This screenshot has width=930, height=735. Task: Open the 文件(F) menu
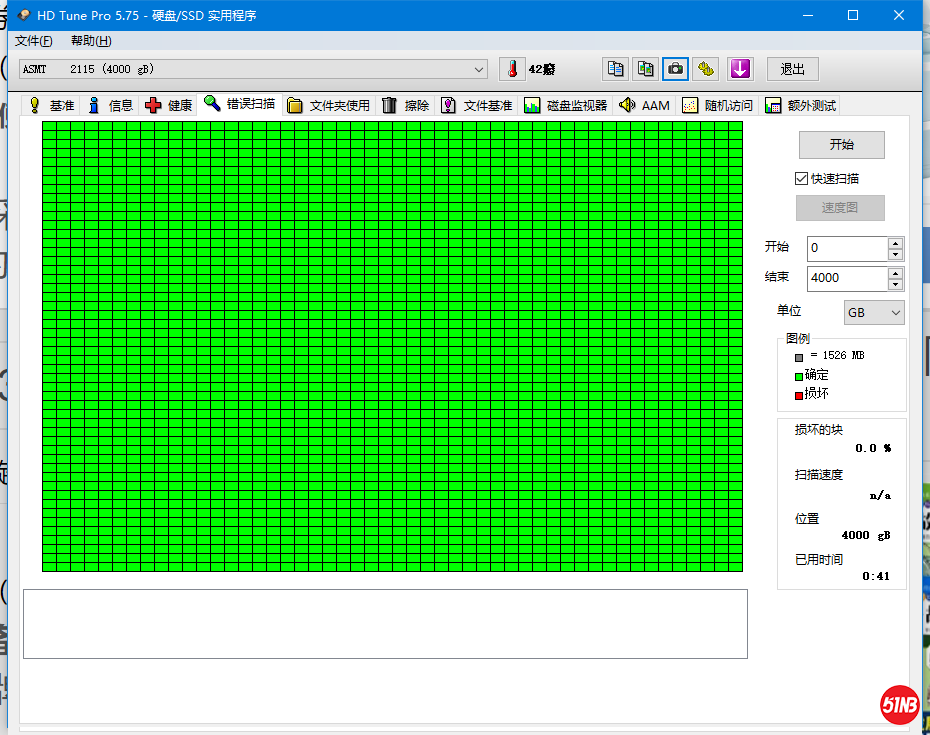pyautogui.click(x=34, y=41)
